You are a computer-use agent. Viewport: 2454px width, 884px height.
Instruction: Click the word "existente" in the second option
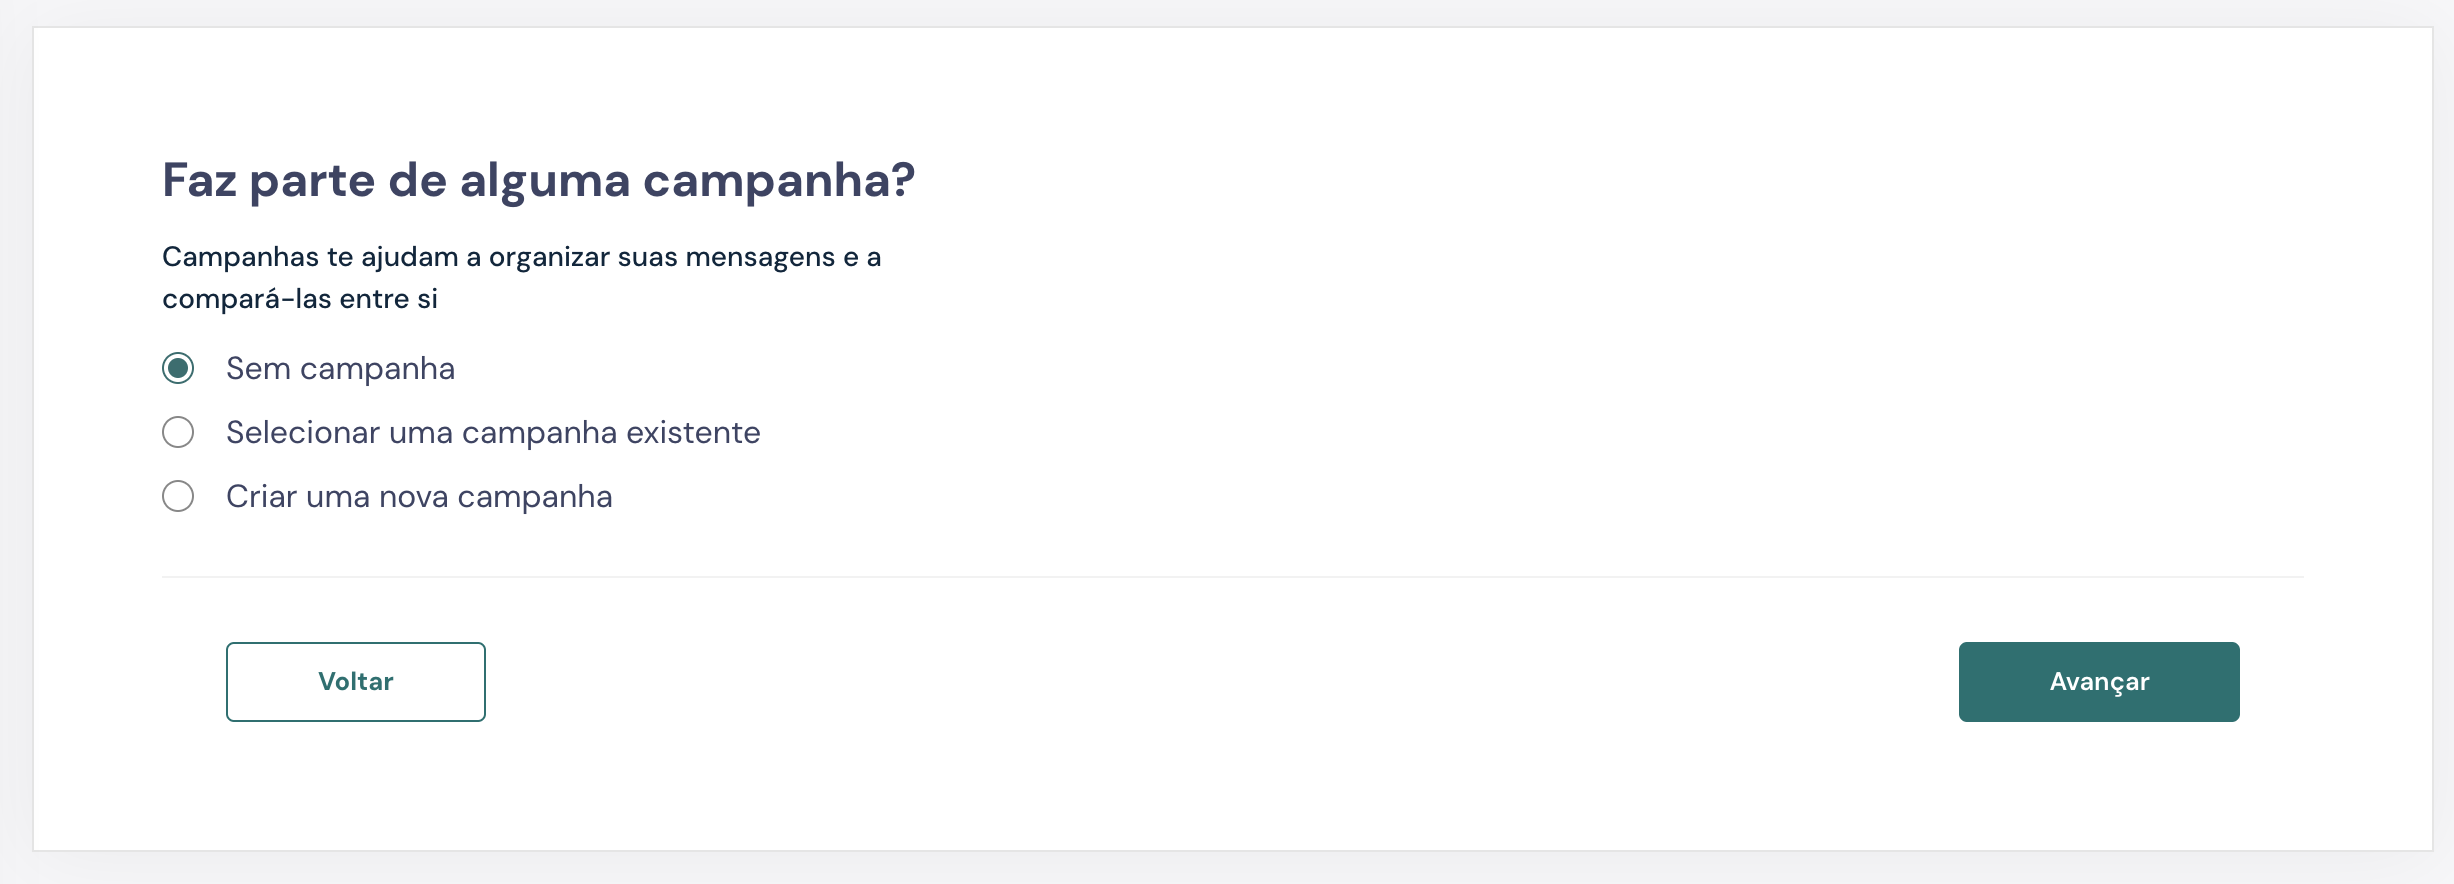click(x=693, y=433)
